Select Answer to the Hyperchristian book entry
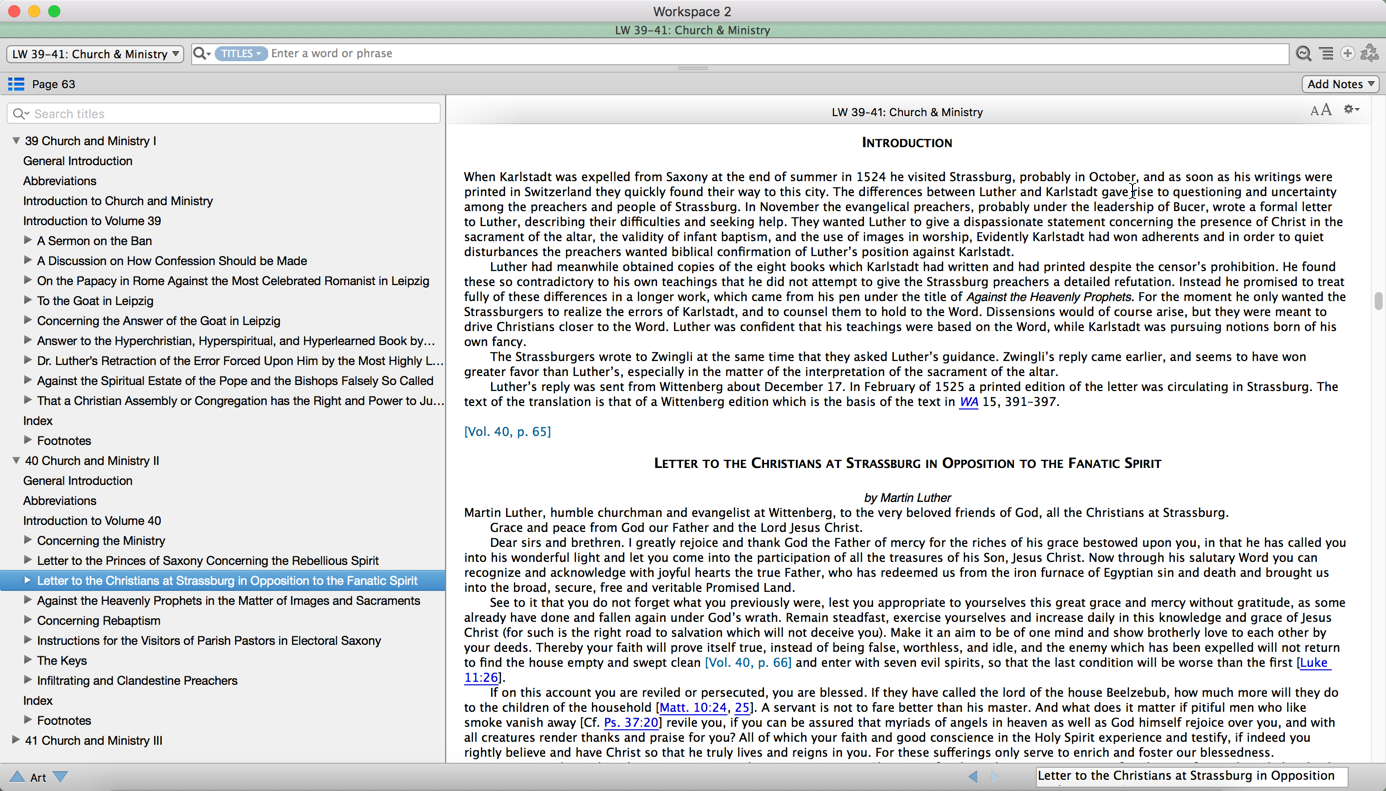This screenshot has width=1386, height=791. [x=236, y=341]
